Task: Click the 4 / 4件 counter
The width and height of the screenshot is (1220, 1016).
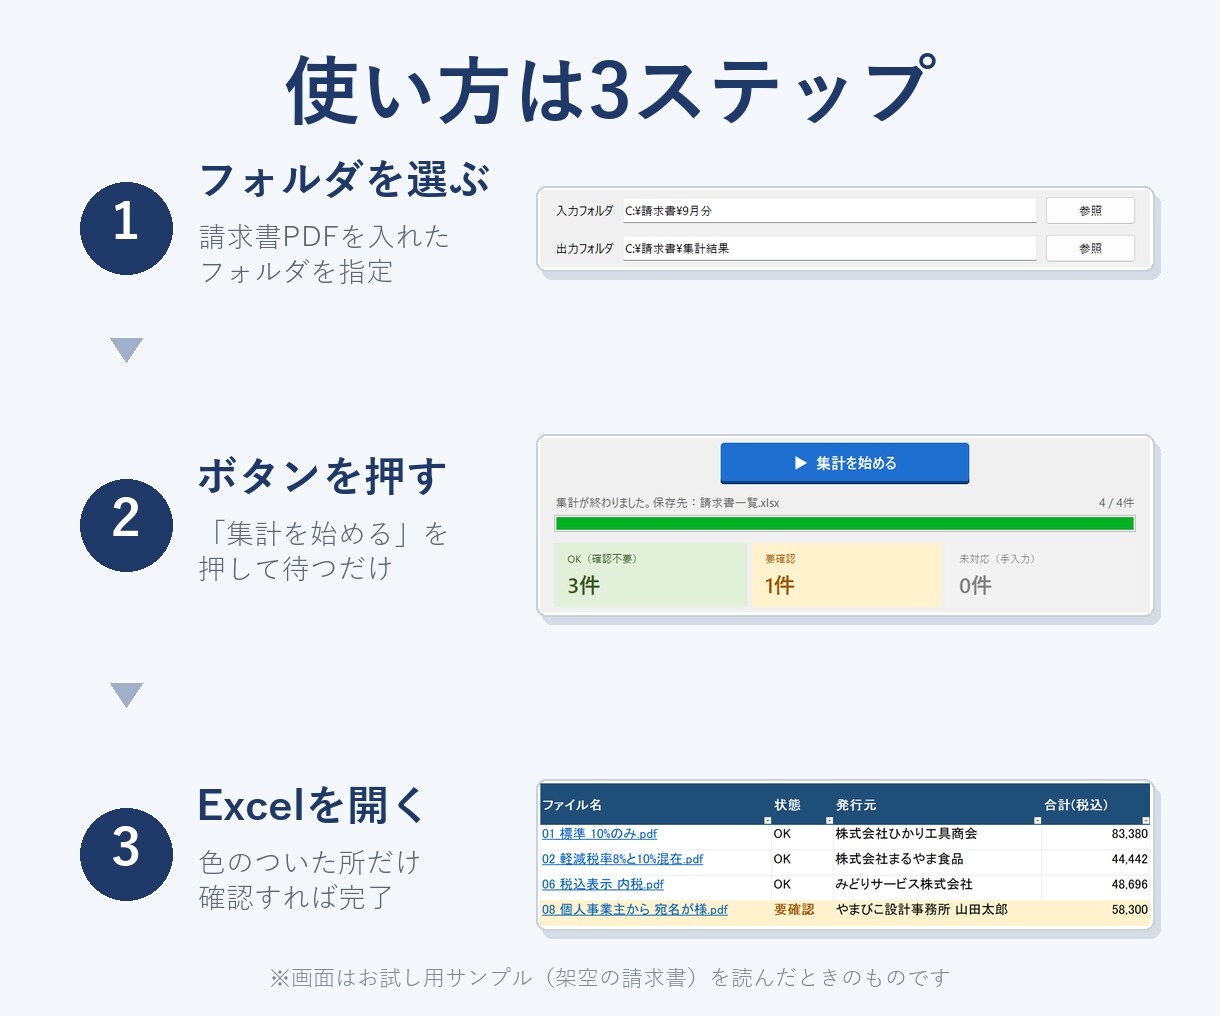Action: coord(1116,503)
